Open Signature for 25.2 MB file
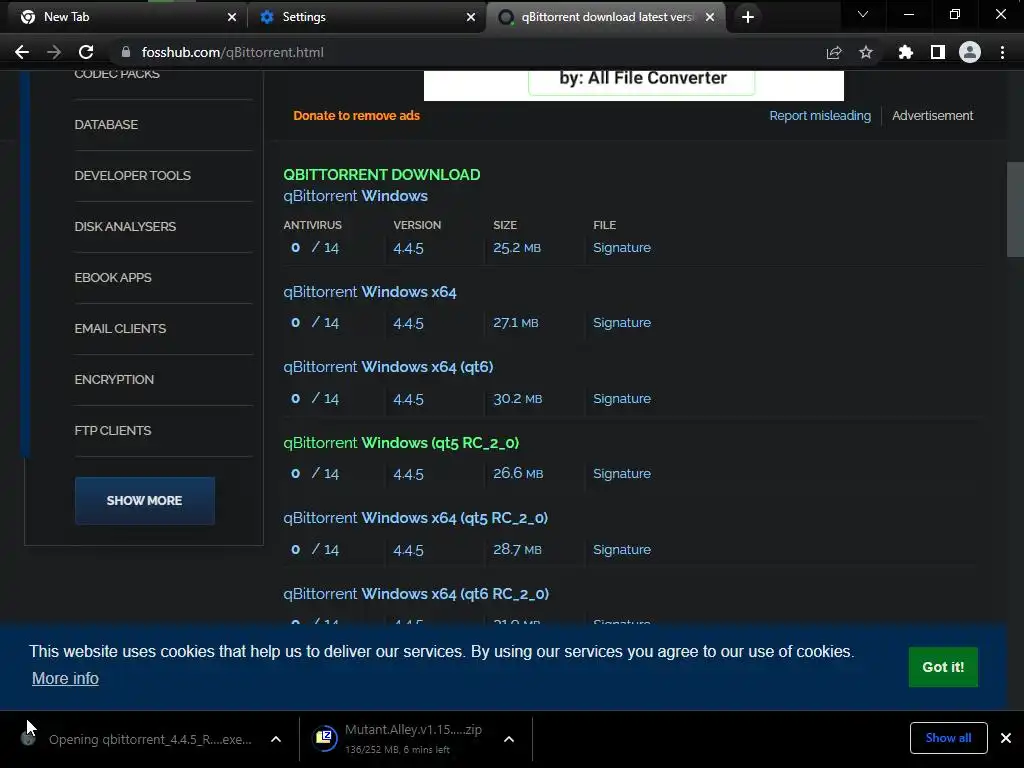The image size is (1024, 768). (x=622, y=248)
